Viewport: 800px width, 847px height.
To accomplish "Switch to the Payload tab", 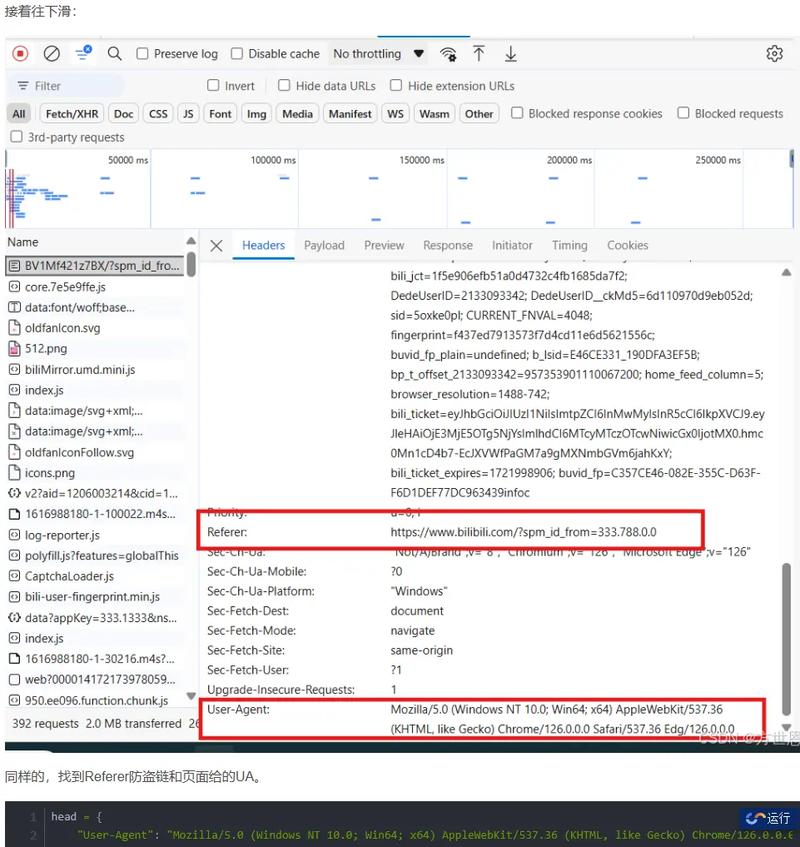I will pos(324,245).
